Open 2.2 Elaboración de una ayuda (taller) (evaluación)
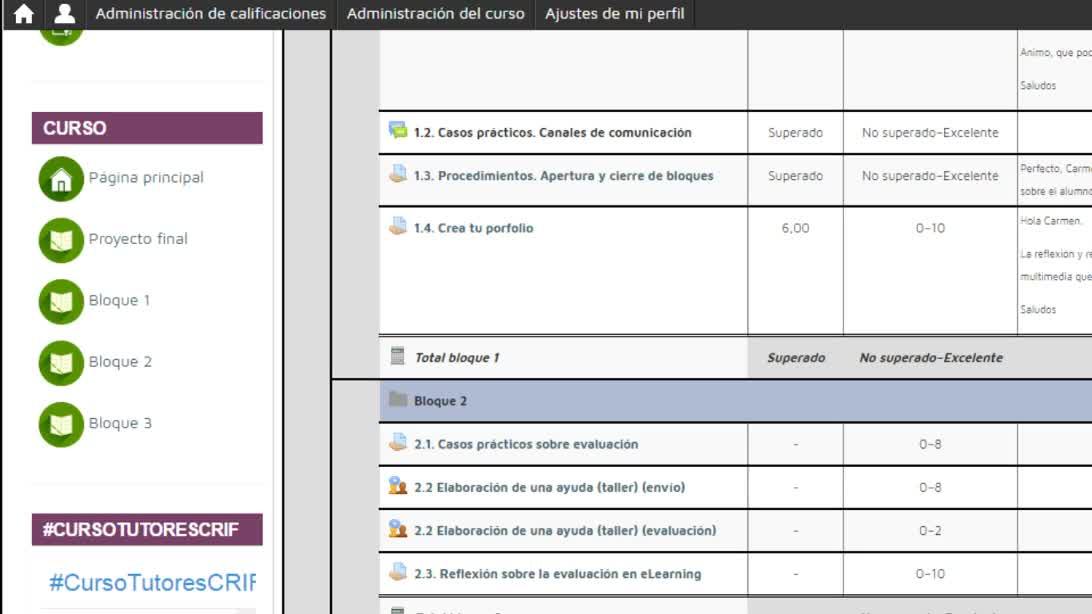 [565, 530]
